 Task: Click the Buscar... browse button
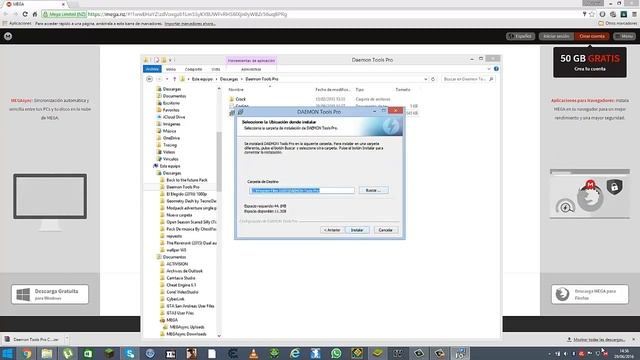[373, 190]
